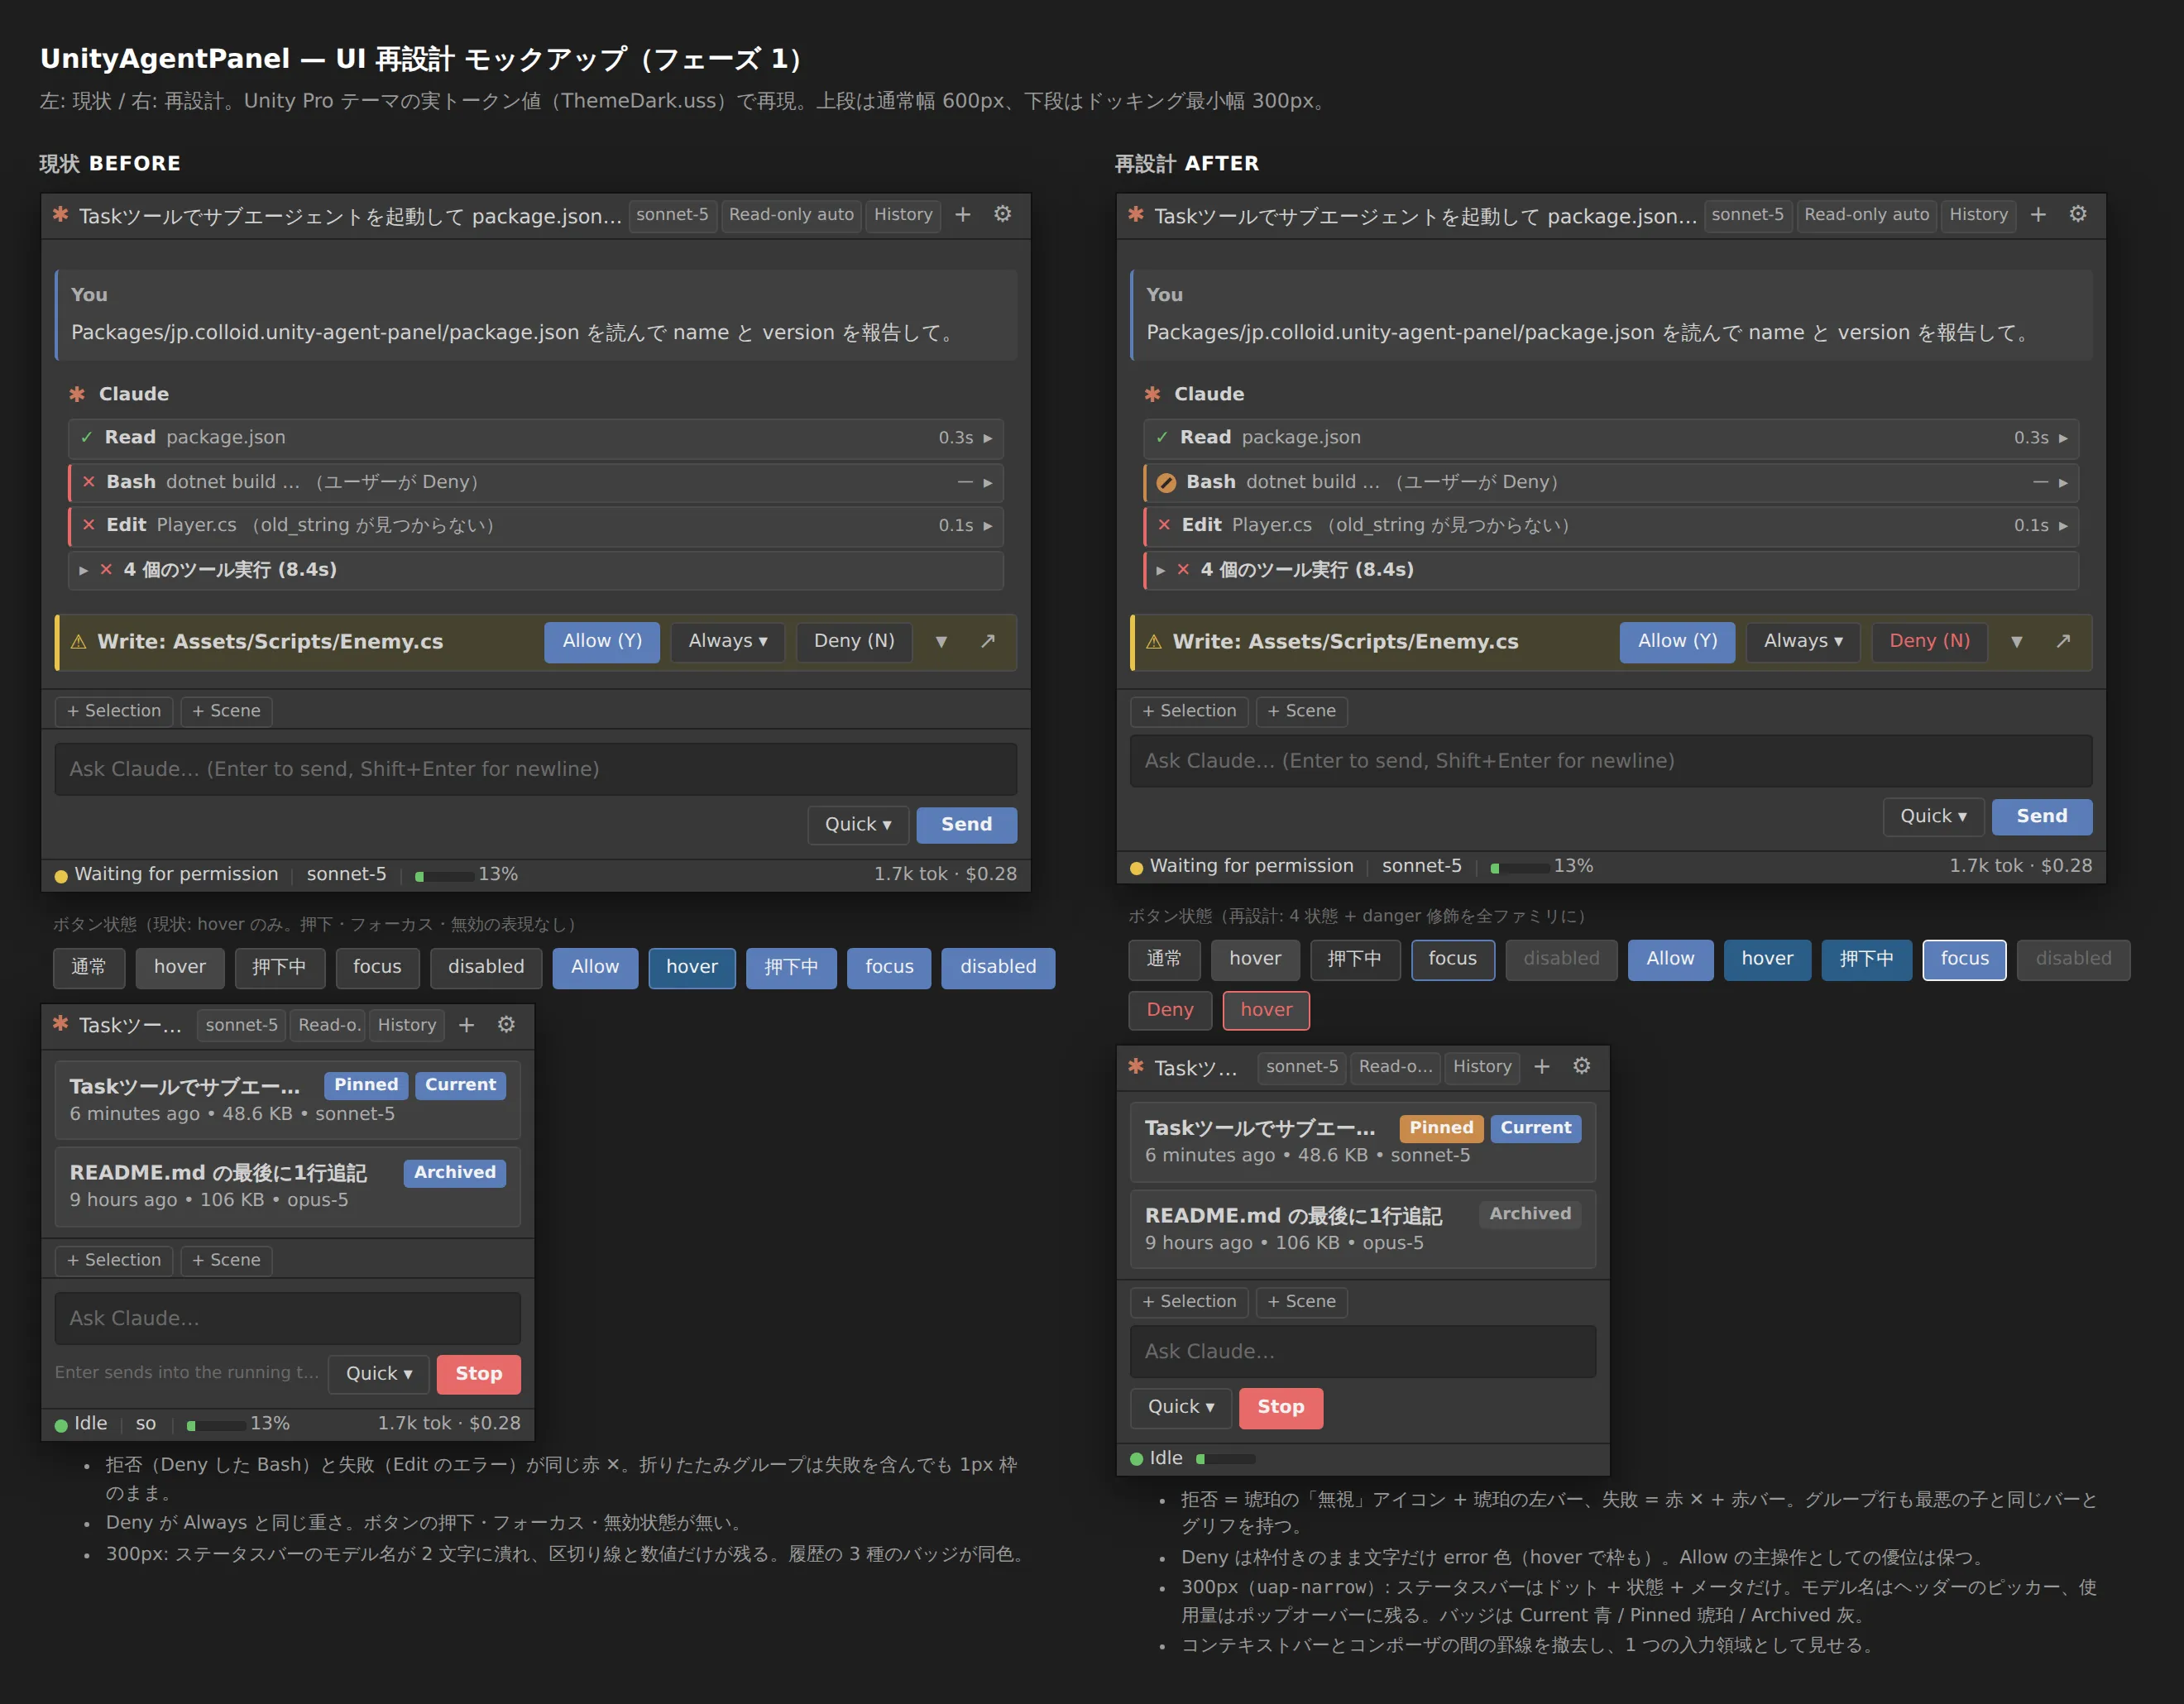2184x1704 pixels.
Task: Open History tab in BEFORE narrow panel
Action: pos(407,1025)
